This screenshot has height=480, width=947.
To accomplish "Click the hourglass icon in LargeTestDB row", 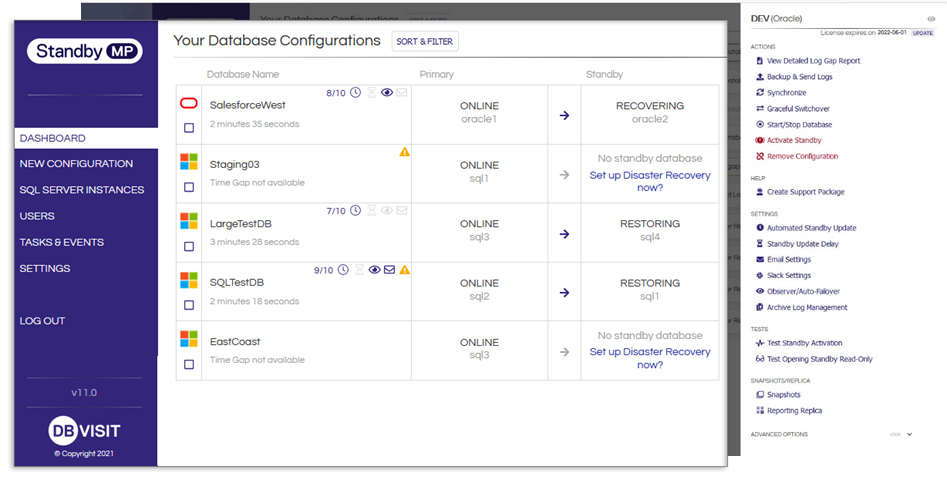I will click(372, 210).
